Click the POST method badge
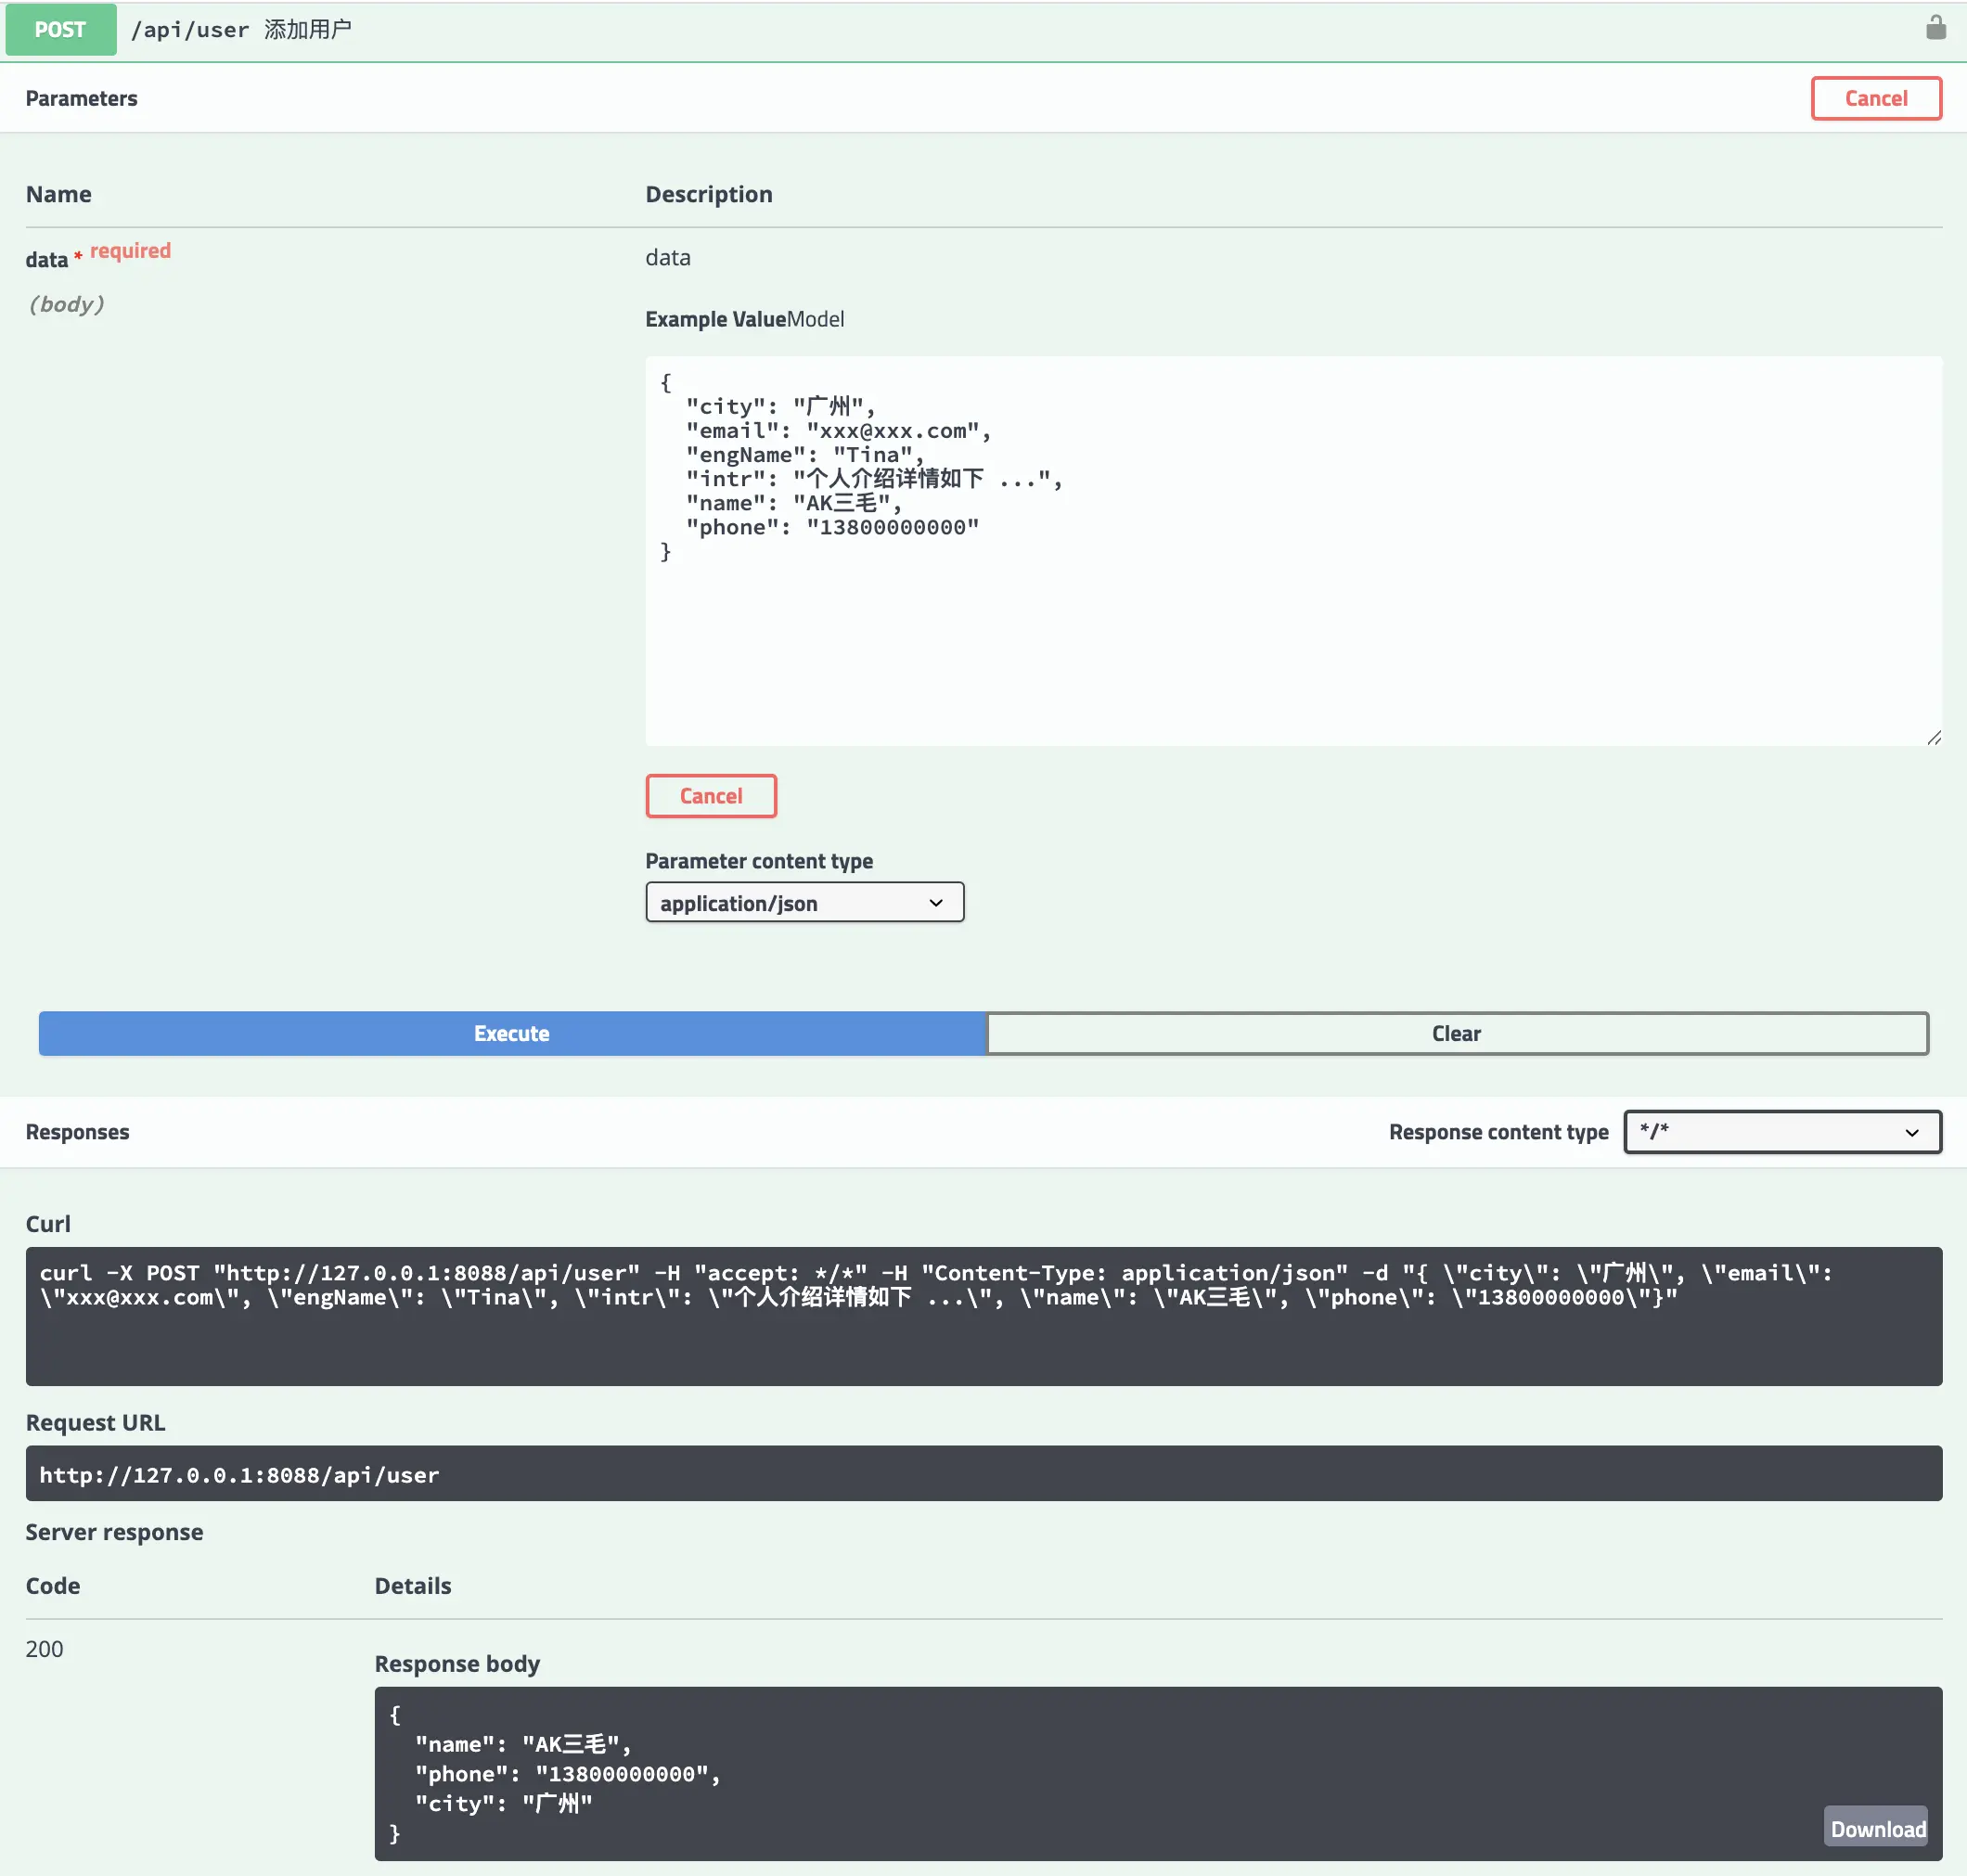Screen dimensions: 1967x1876 tap(61, 29)
